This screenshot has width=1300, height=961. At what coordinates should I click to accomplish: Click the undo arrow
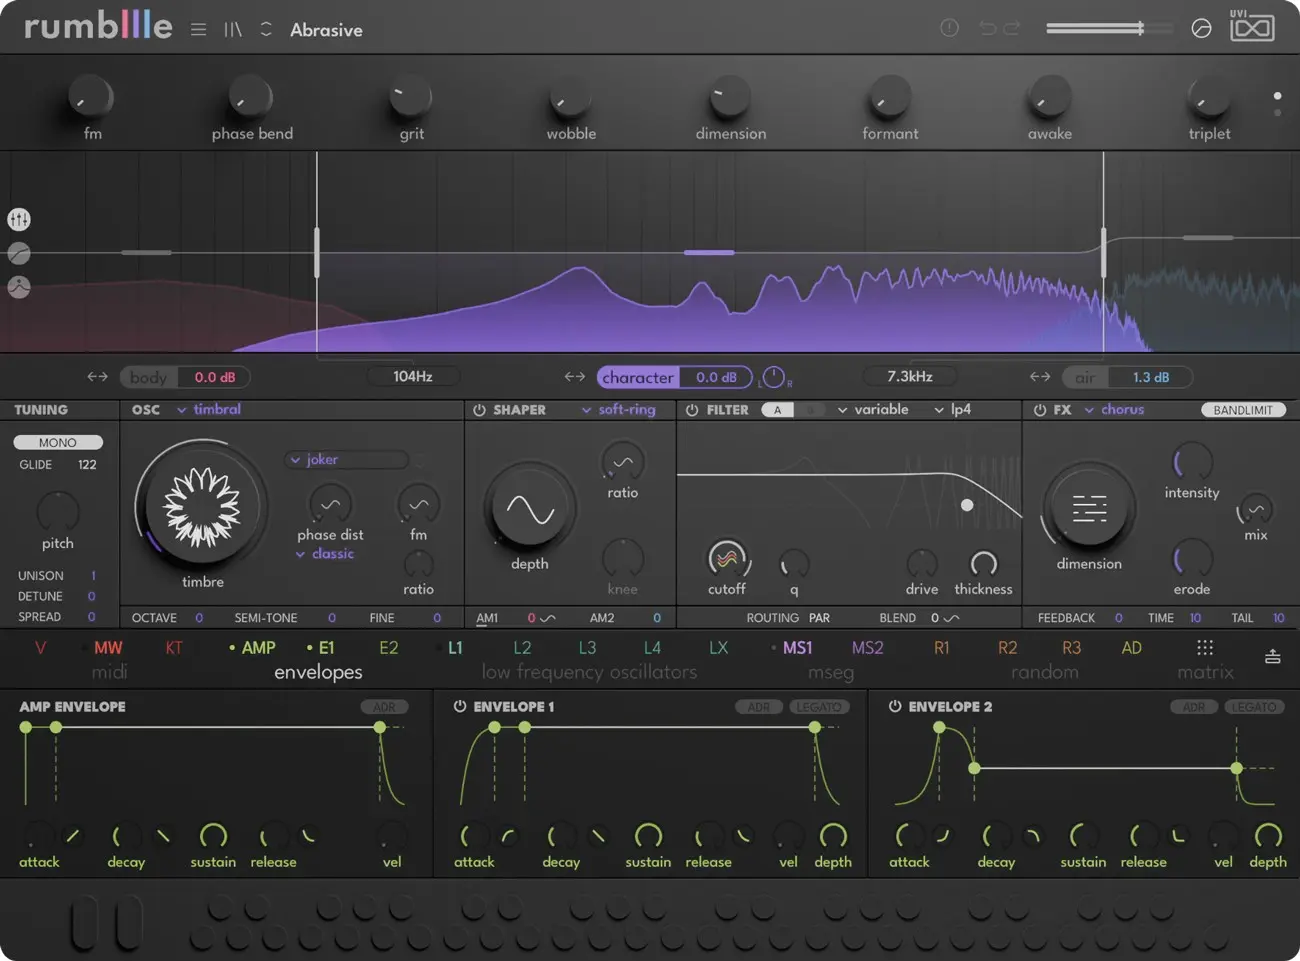(x=988, y=28)
